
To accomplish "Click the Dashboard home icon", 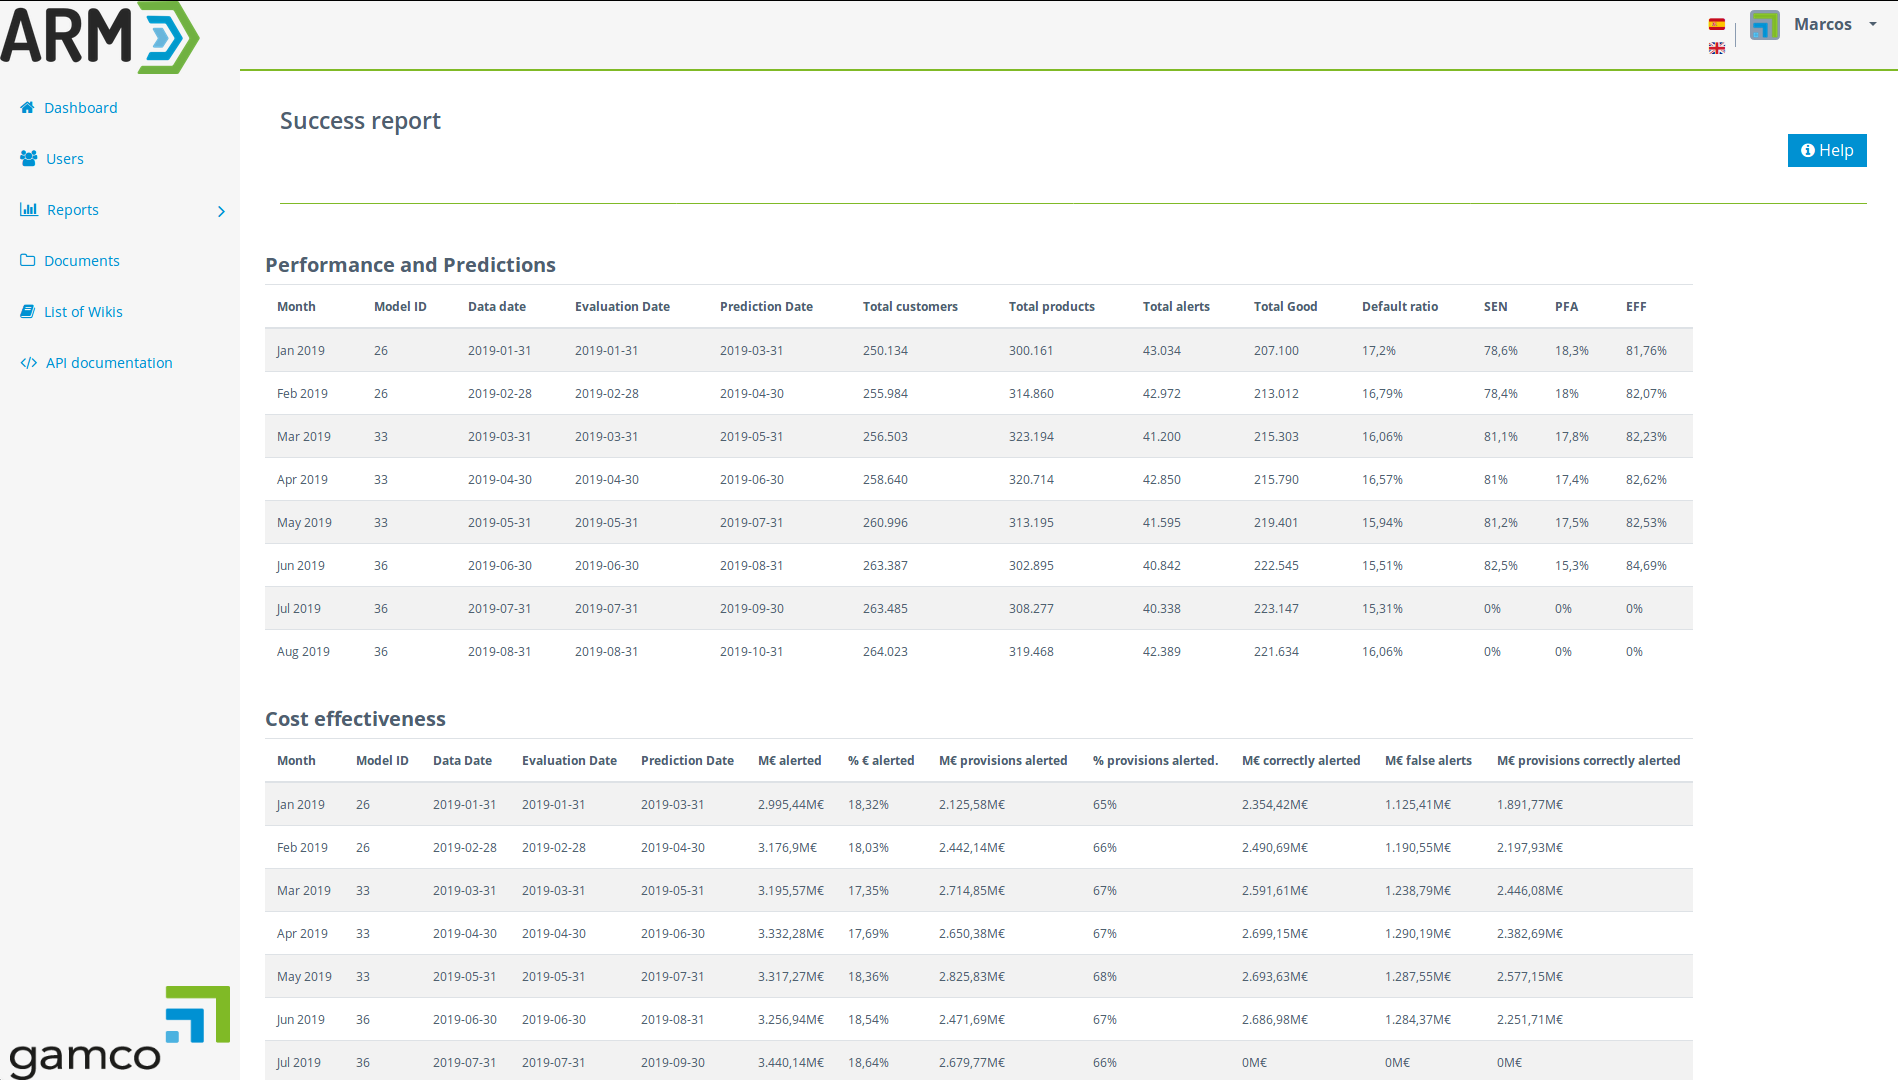I will (x=28, y=107).
